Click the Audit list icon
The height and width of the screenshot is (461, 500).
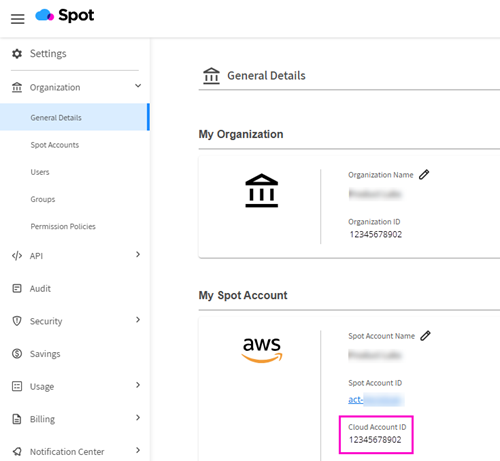pyautogui.click(x=17, y=288)
